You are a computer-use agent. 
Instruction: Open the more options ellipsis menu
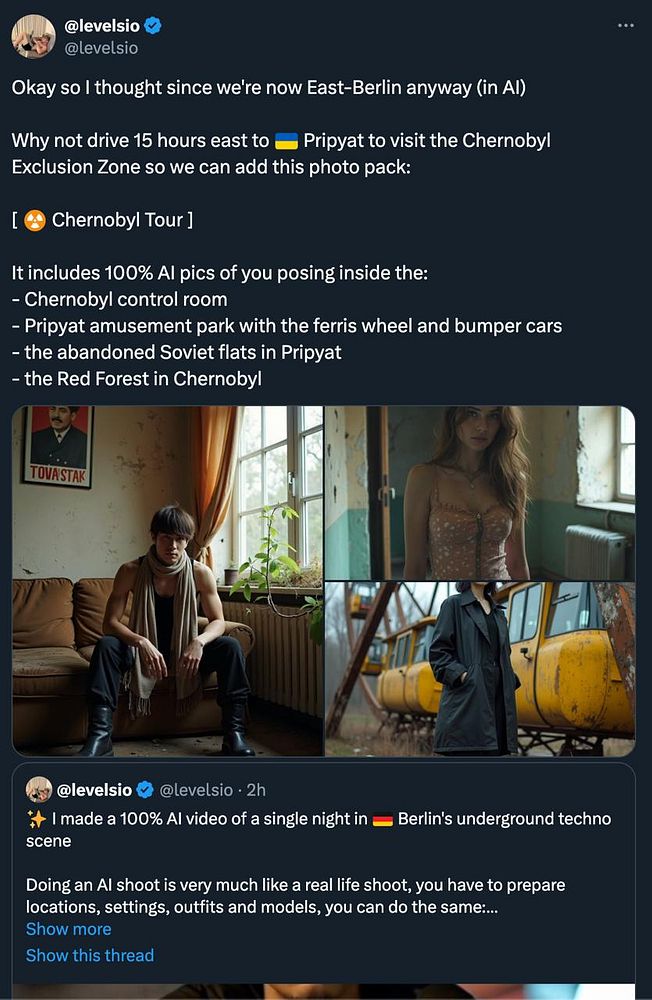click(626, 26)
